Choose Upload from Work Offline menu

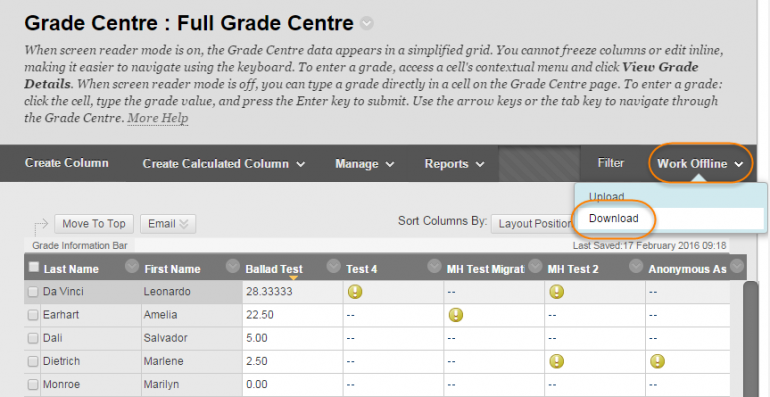(606, 197)
